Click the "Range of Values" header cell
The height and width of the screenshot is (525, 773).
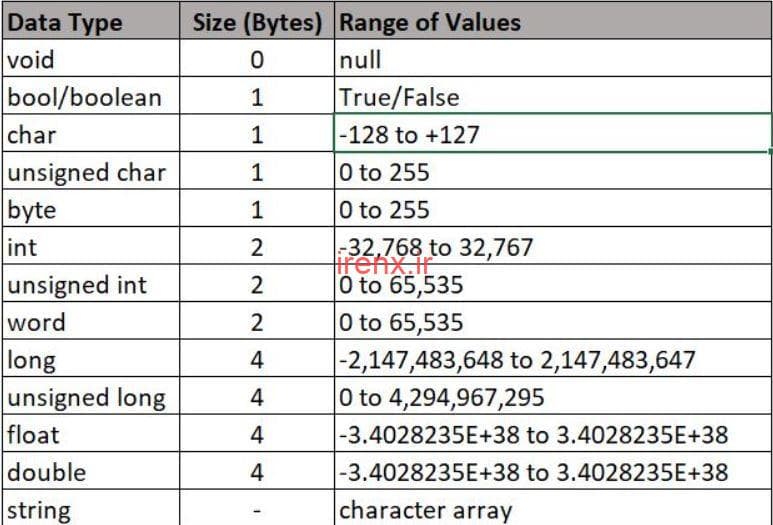click(430, 22)
